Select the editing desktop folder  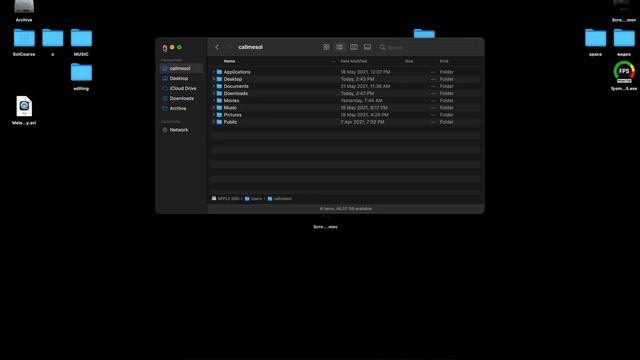tap(81, 77)
